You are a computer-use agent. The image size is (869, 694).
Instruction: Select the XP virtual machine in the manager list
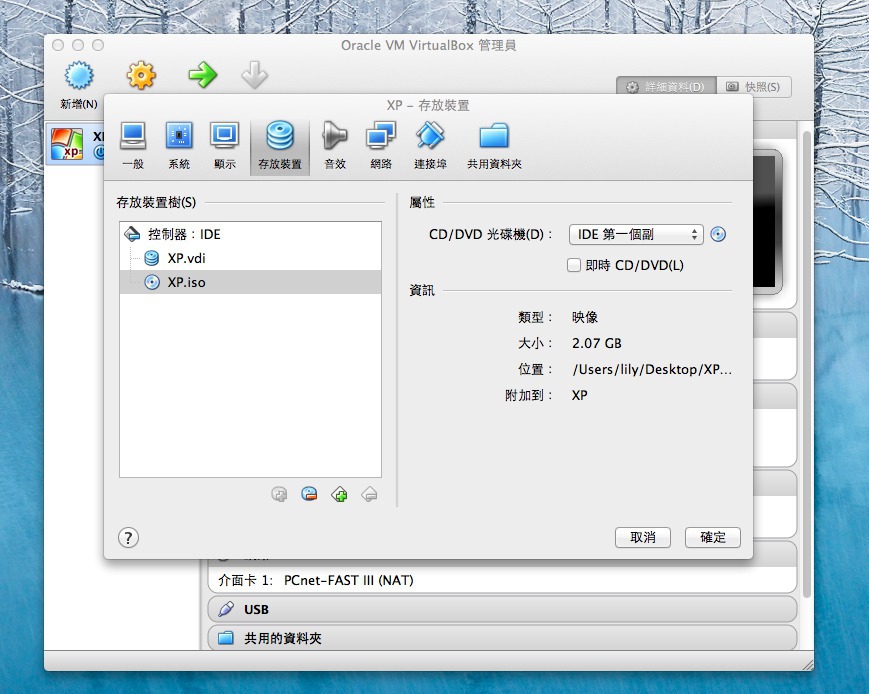(x=74, y=144)
